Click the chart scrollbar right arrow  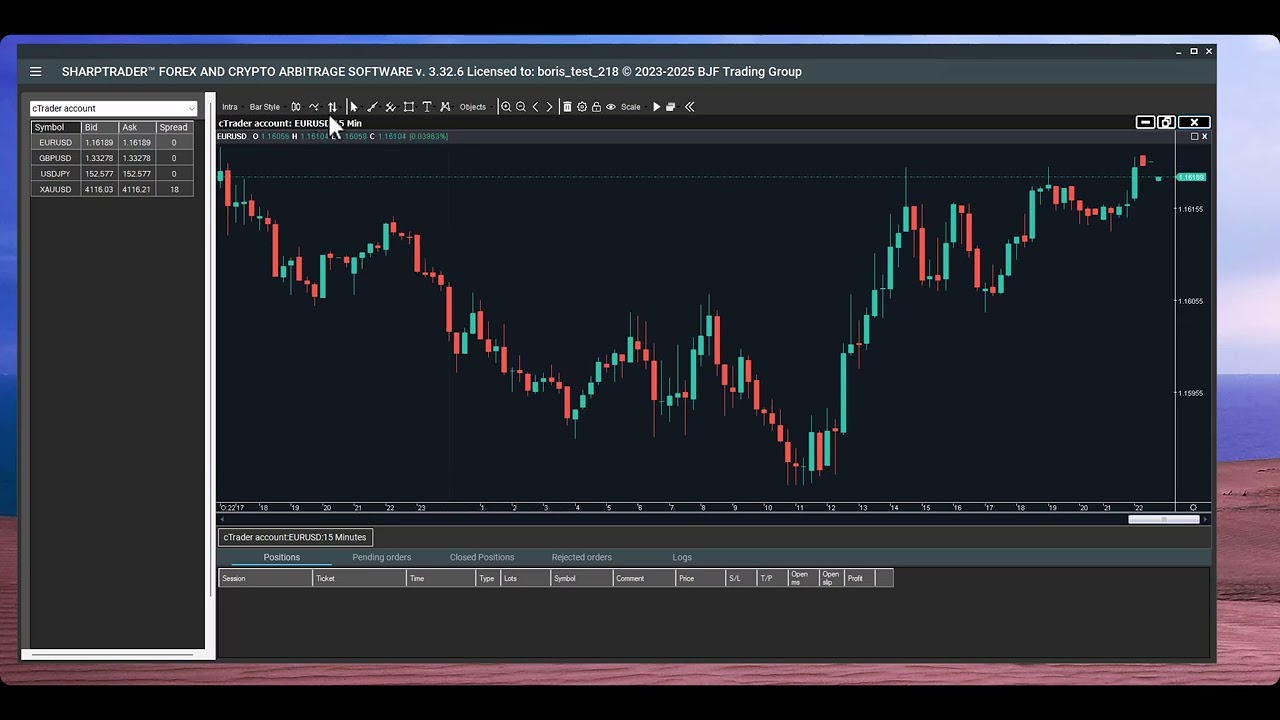pos(1205,519)
